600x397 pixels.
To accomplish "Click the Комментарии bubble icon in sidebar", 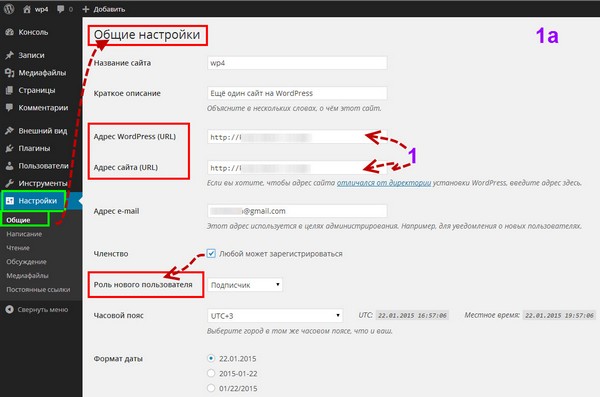I will tap(10, 108).
